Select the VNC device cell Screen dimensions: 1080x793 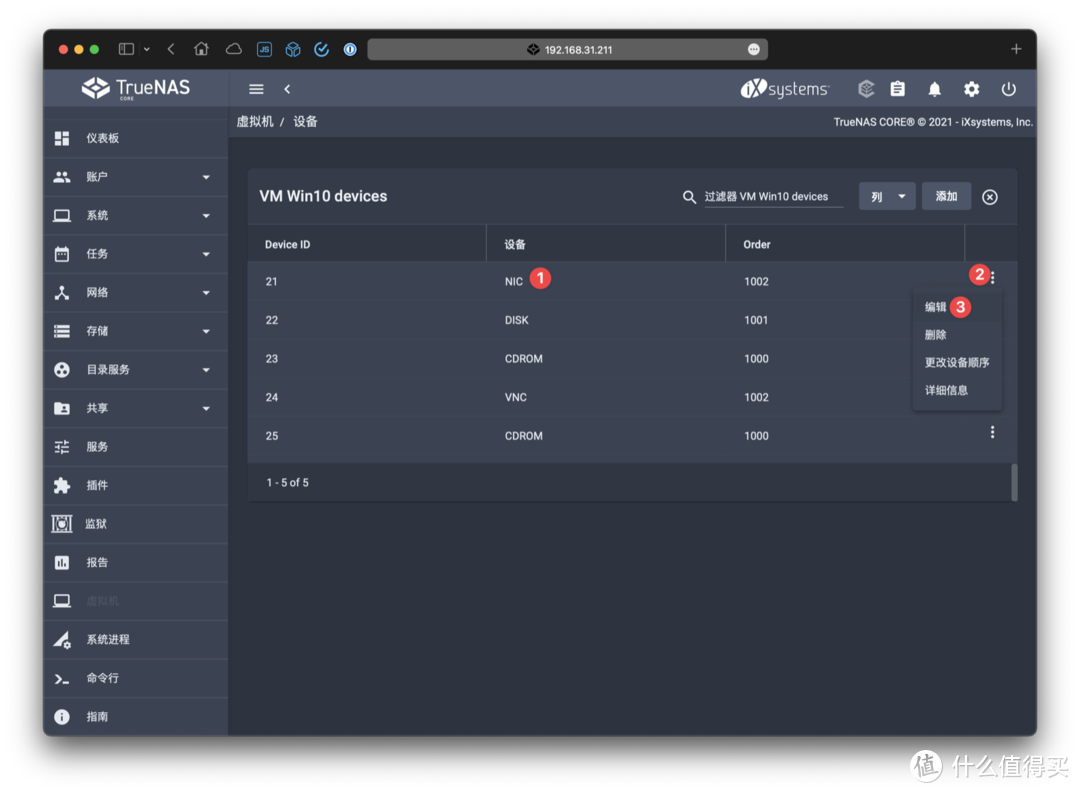[x=515, y=398]
